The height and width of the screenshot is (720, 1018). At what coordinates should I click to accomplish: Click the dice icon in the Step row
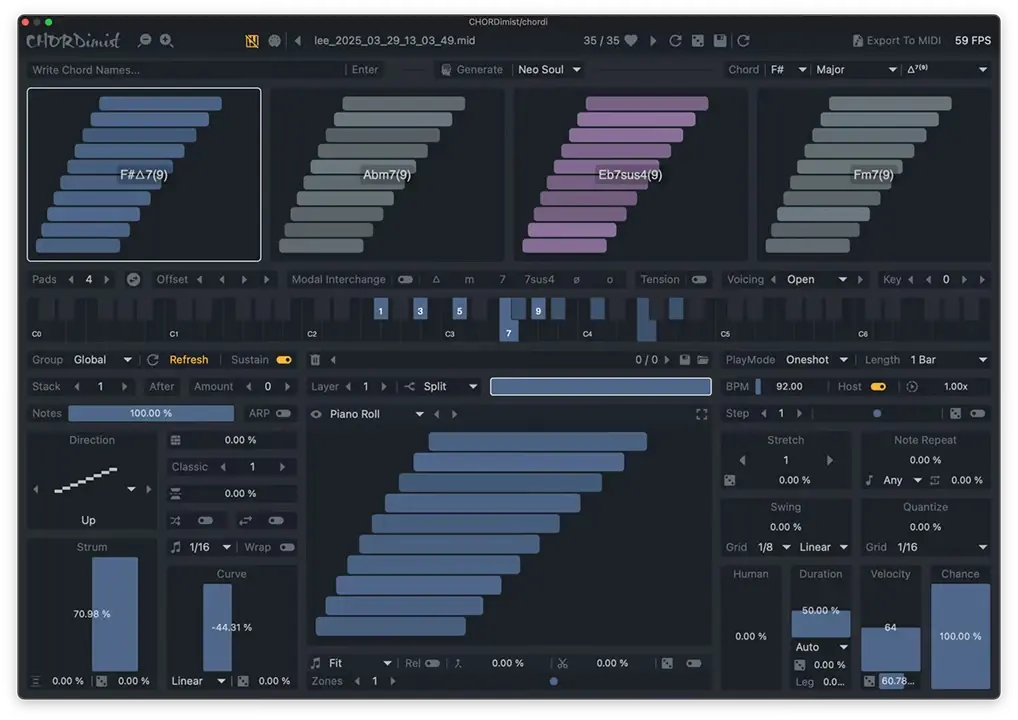click(956, 414)
